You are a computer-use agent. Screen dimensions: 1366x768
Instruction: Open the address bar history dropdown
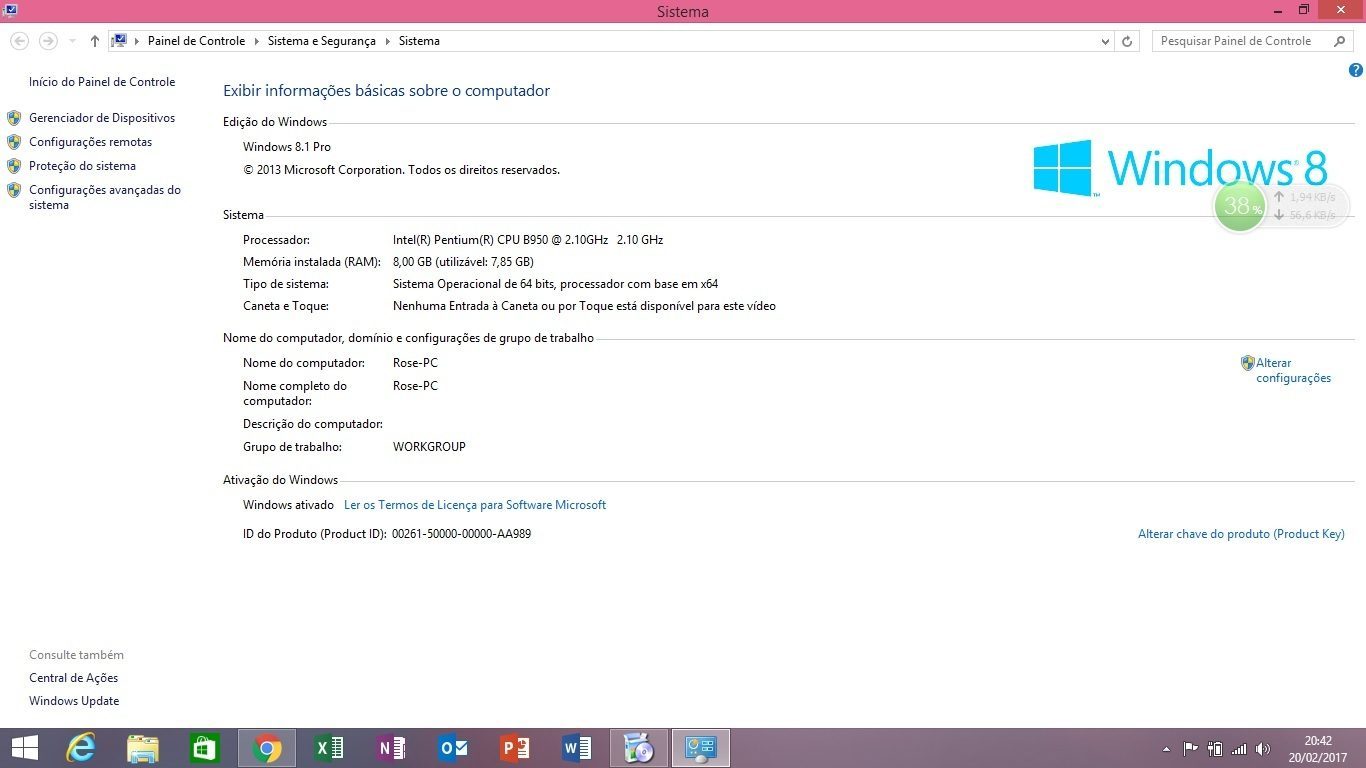point(1105,41)
